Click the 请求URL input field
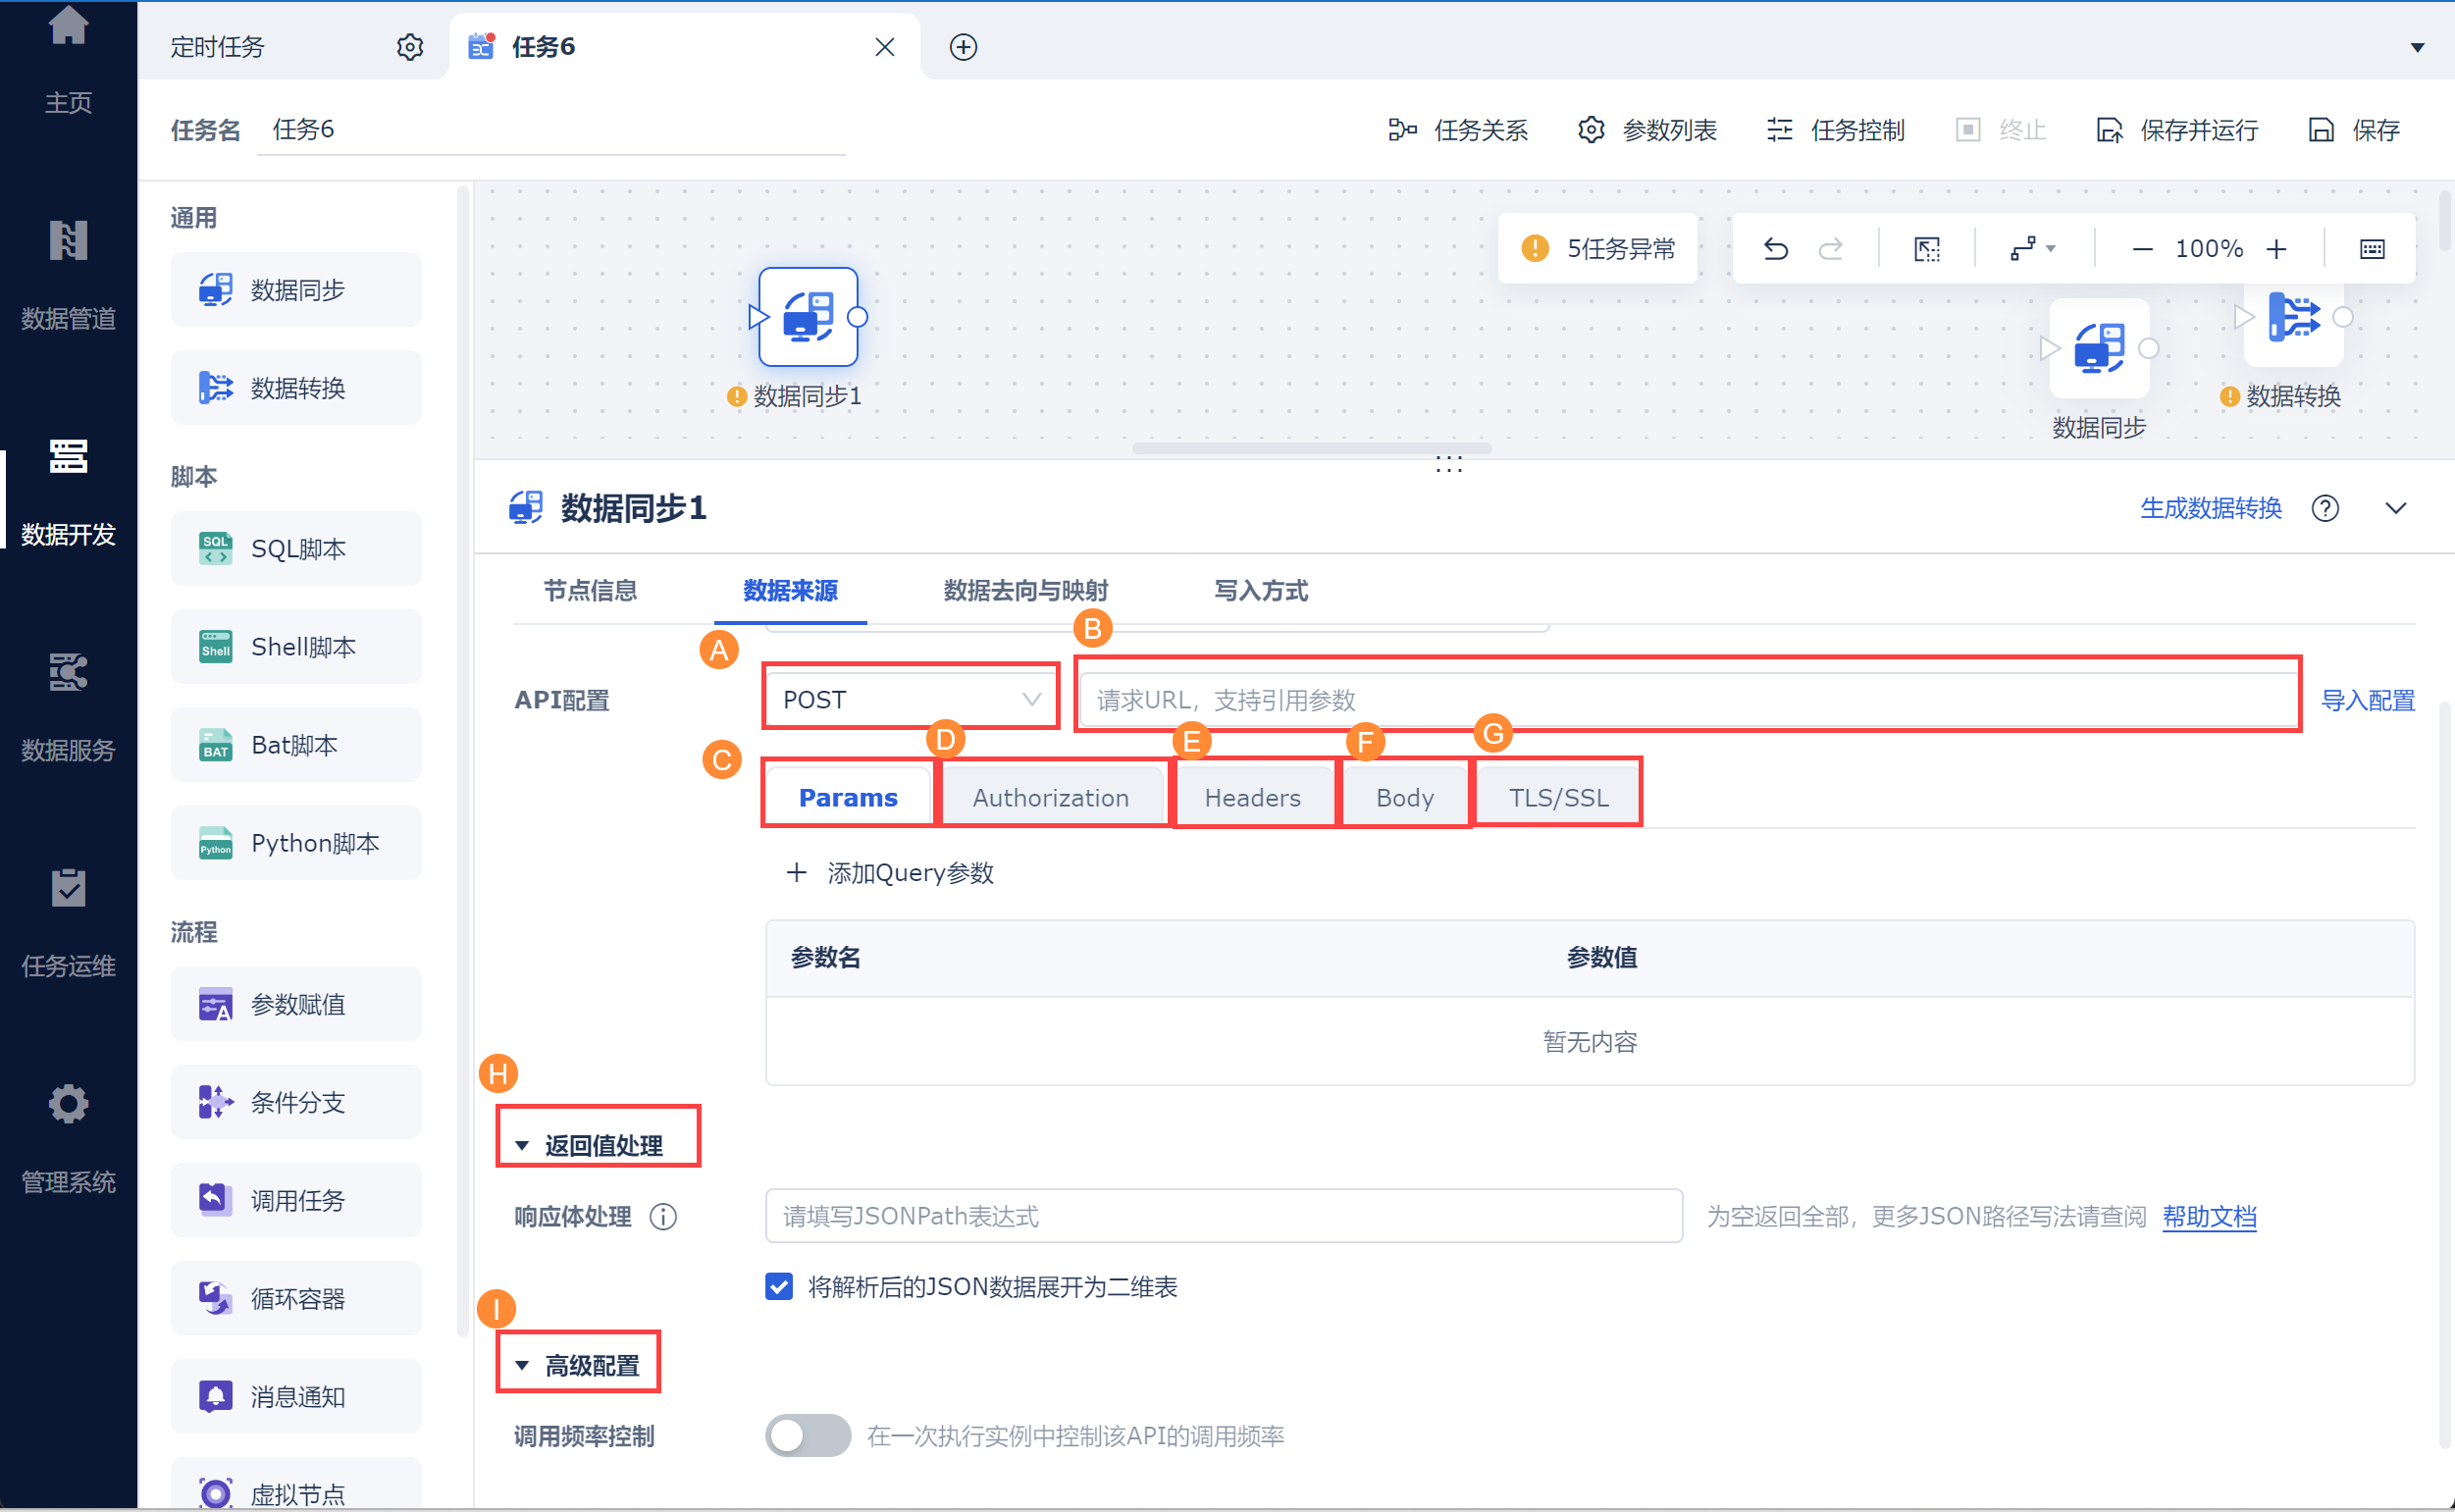 pyautogui.click(x=1686, y=699)
